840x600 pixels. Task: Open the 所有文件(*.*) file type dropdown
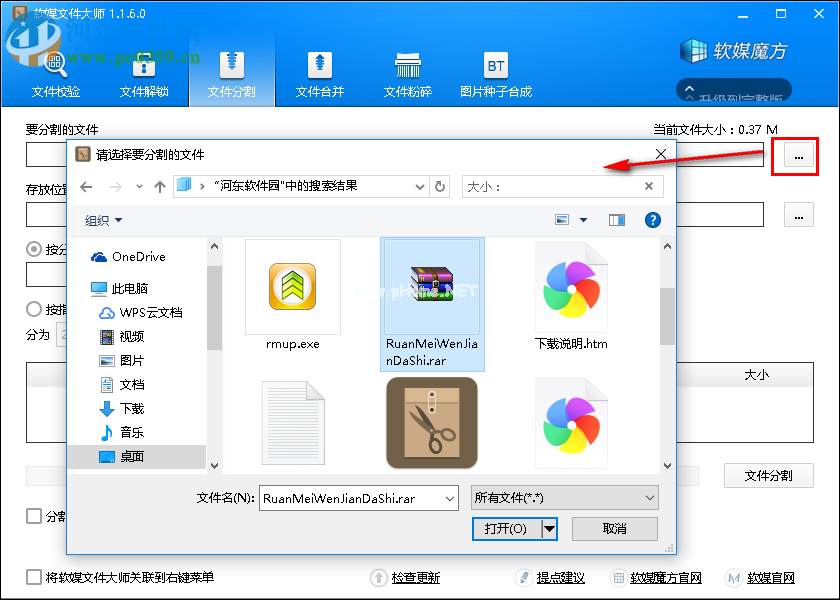point(564,497)
